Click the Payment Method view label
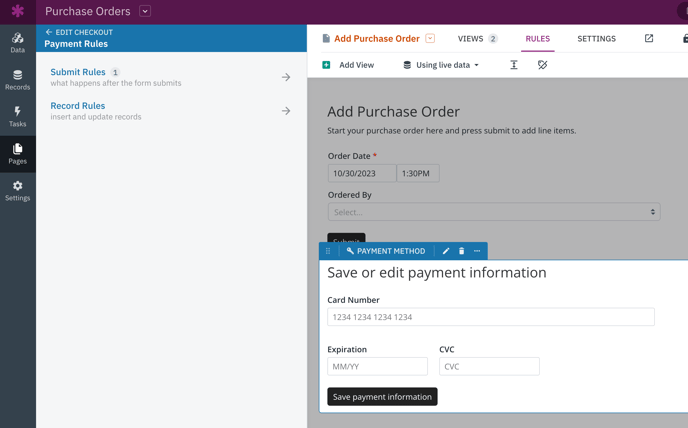 pyautogui.click(x=391, y=251)
